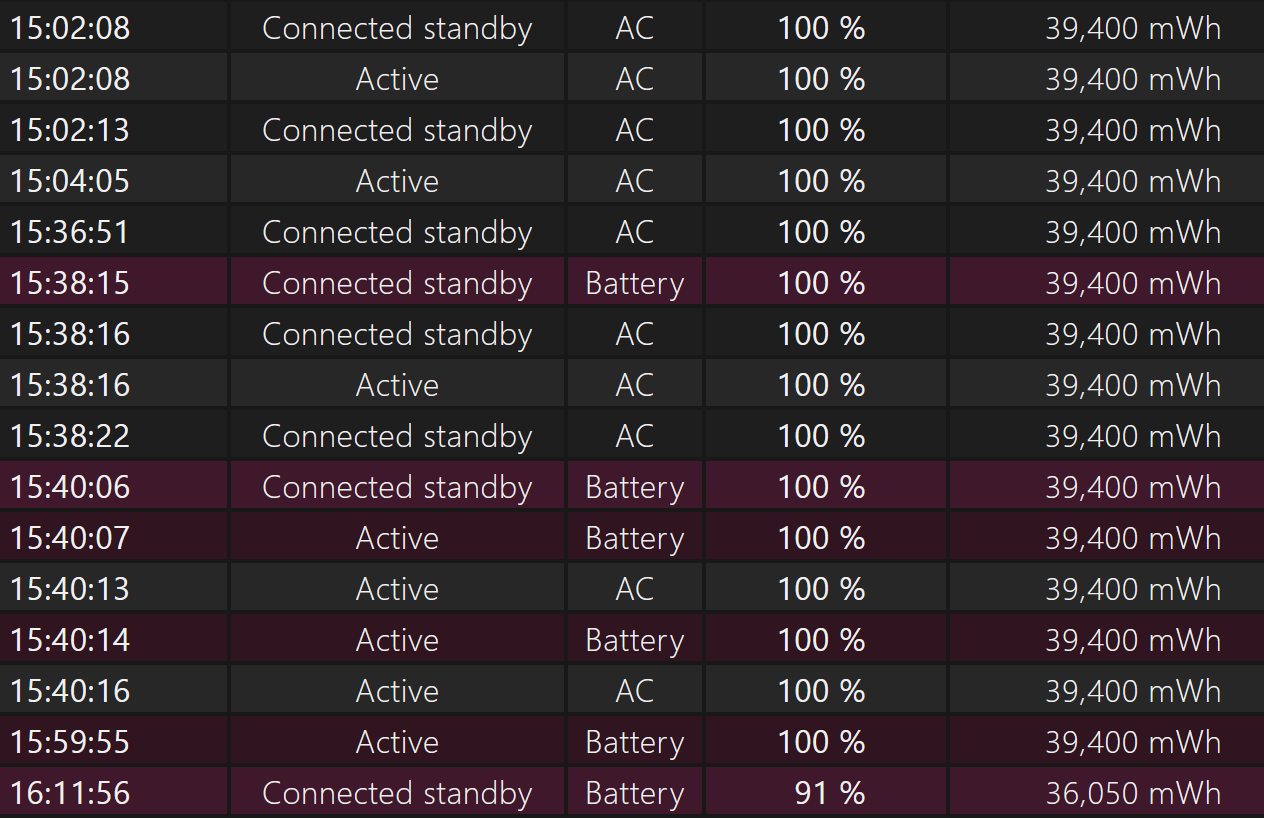Select Battery source in 16:11:56 row
1264x818 pixels.
tap(635, 793)
